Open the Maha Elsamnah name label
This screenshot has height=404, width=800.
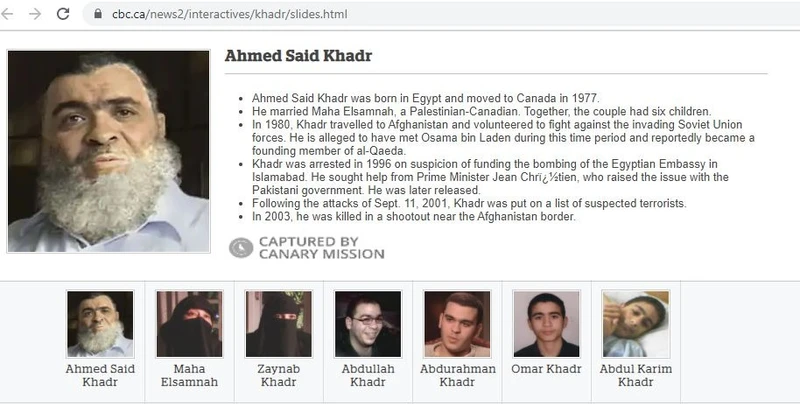pyautogui.click(x=189, y=375)
